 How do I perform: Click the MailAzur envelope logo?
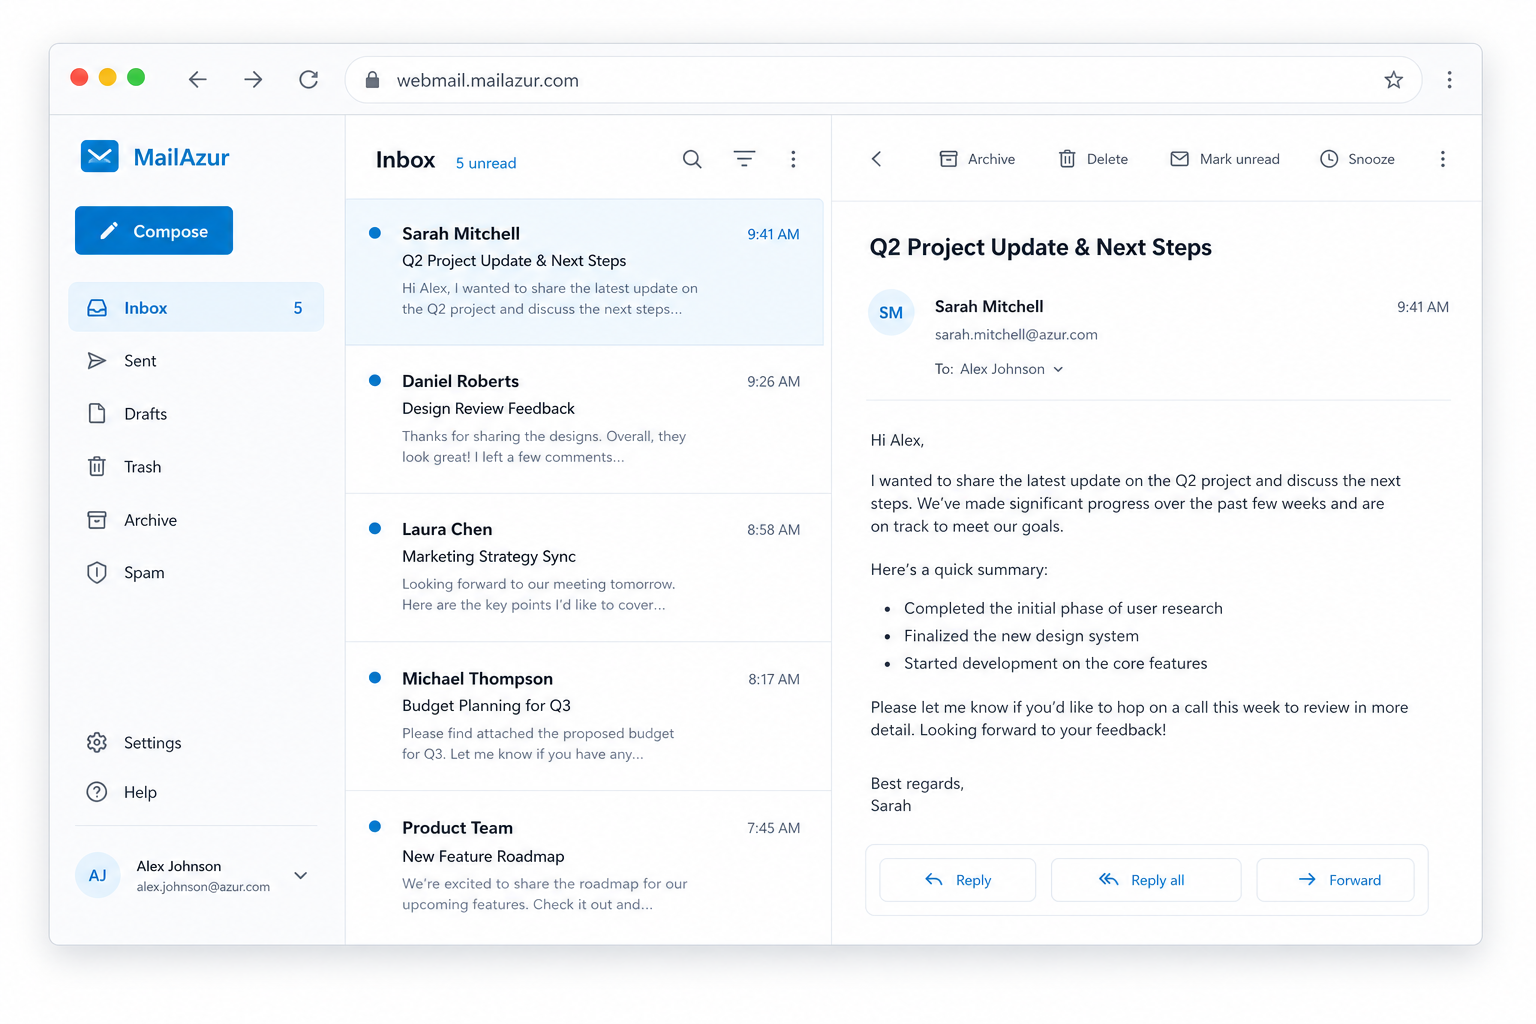pos(100,156)
